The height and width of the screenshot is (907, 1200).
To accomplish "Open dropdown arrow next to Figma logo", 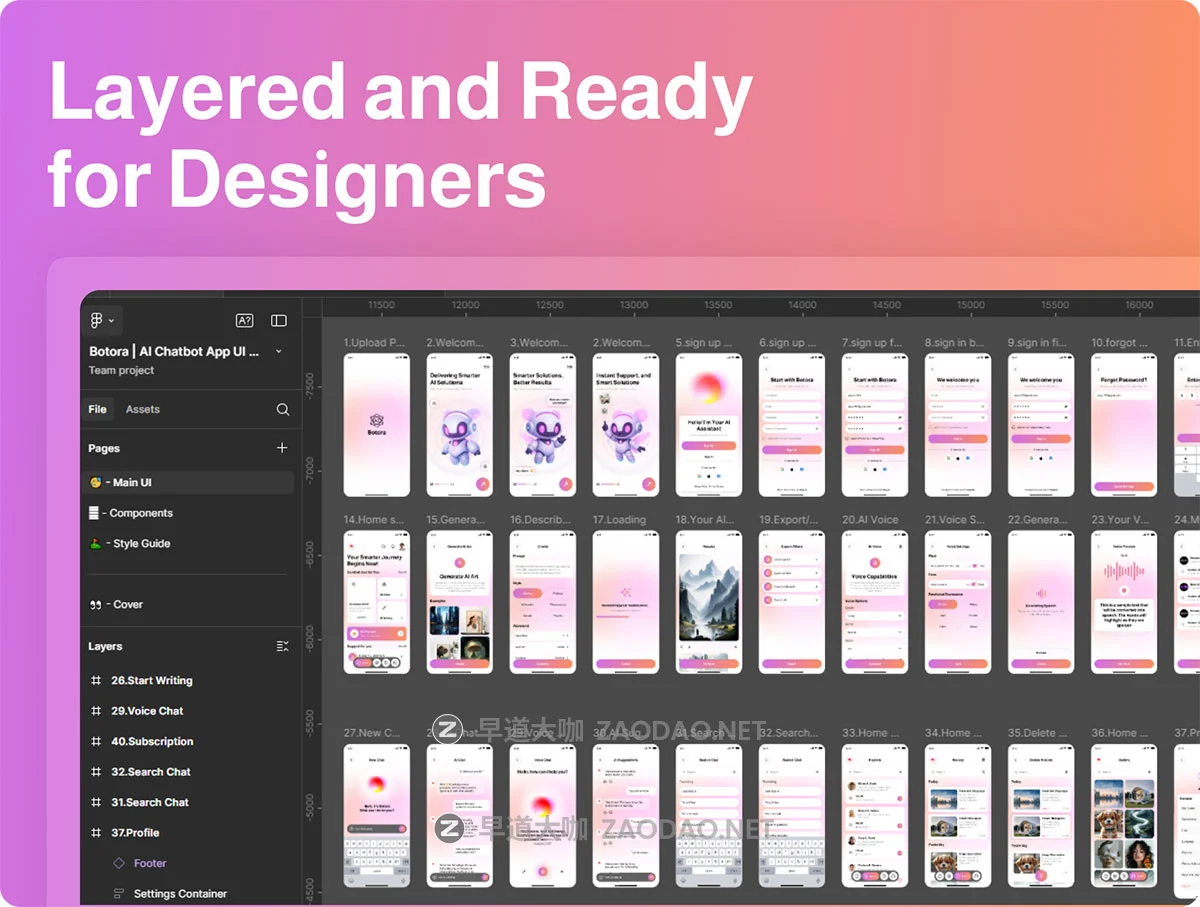I will click(112, 321).
